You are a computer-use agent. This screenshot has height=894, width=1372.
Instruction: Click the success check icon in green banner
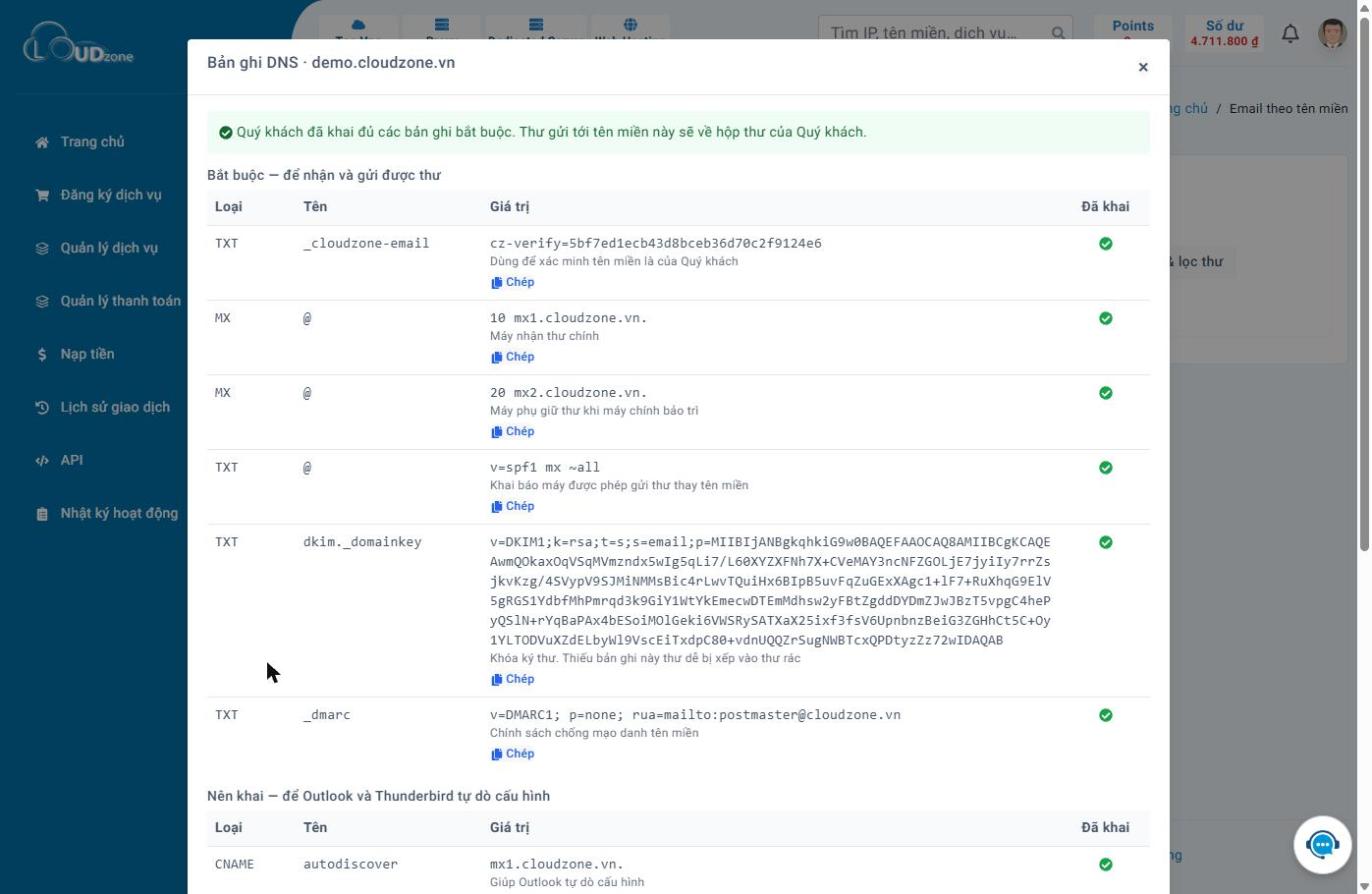tap(226, 132)
